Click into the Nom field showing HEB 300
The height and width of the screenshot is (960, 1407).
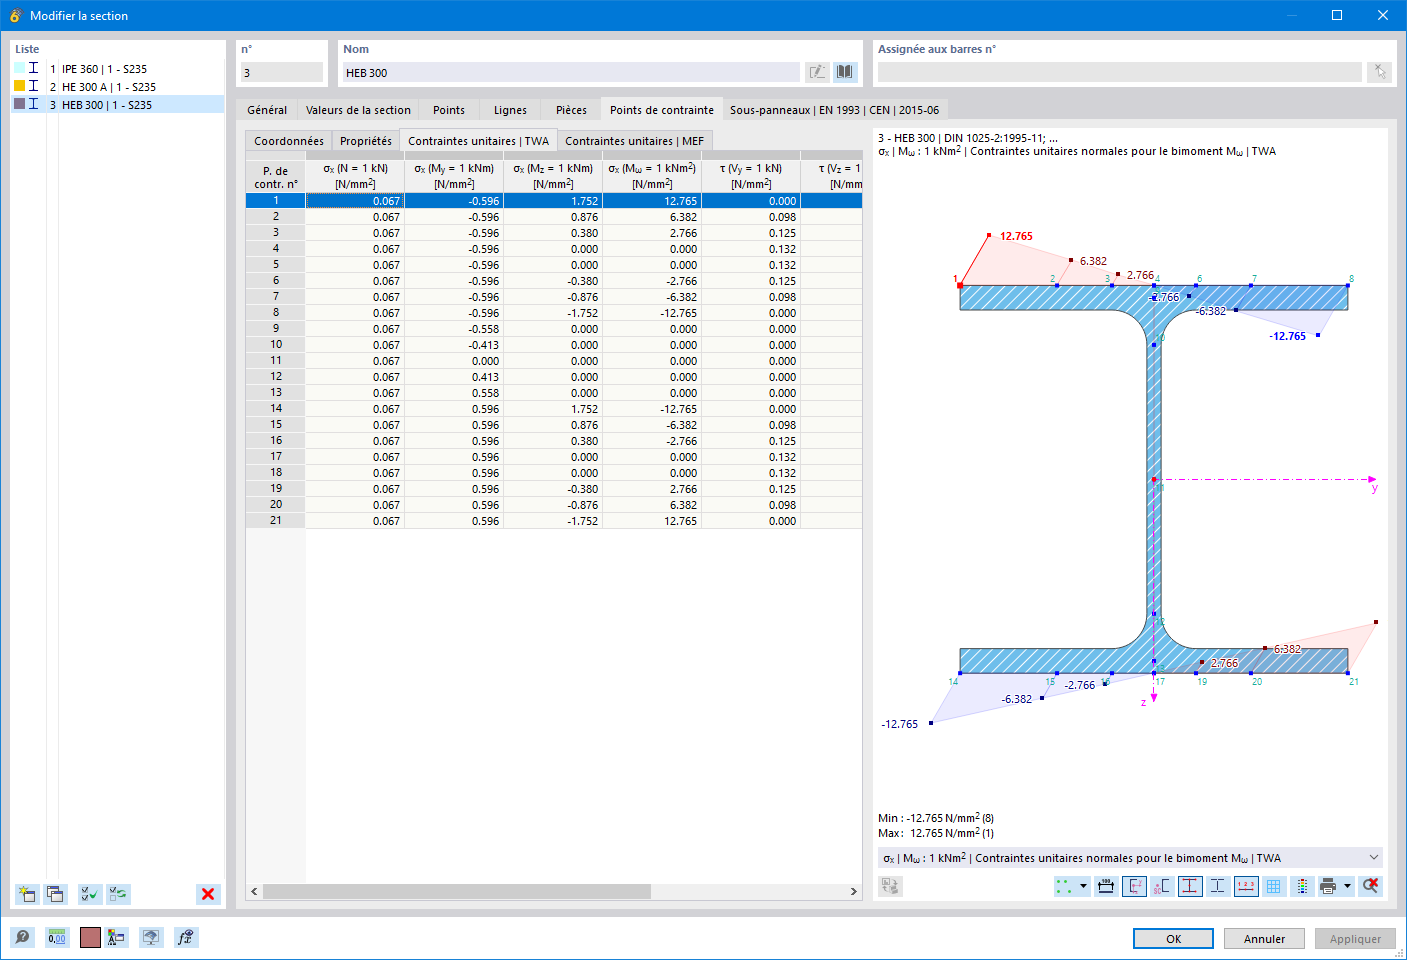pos(570,72)
